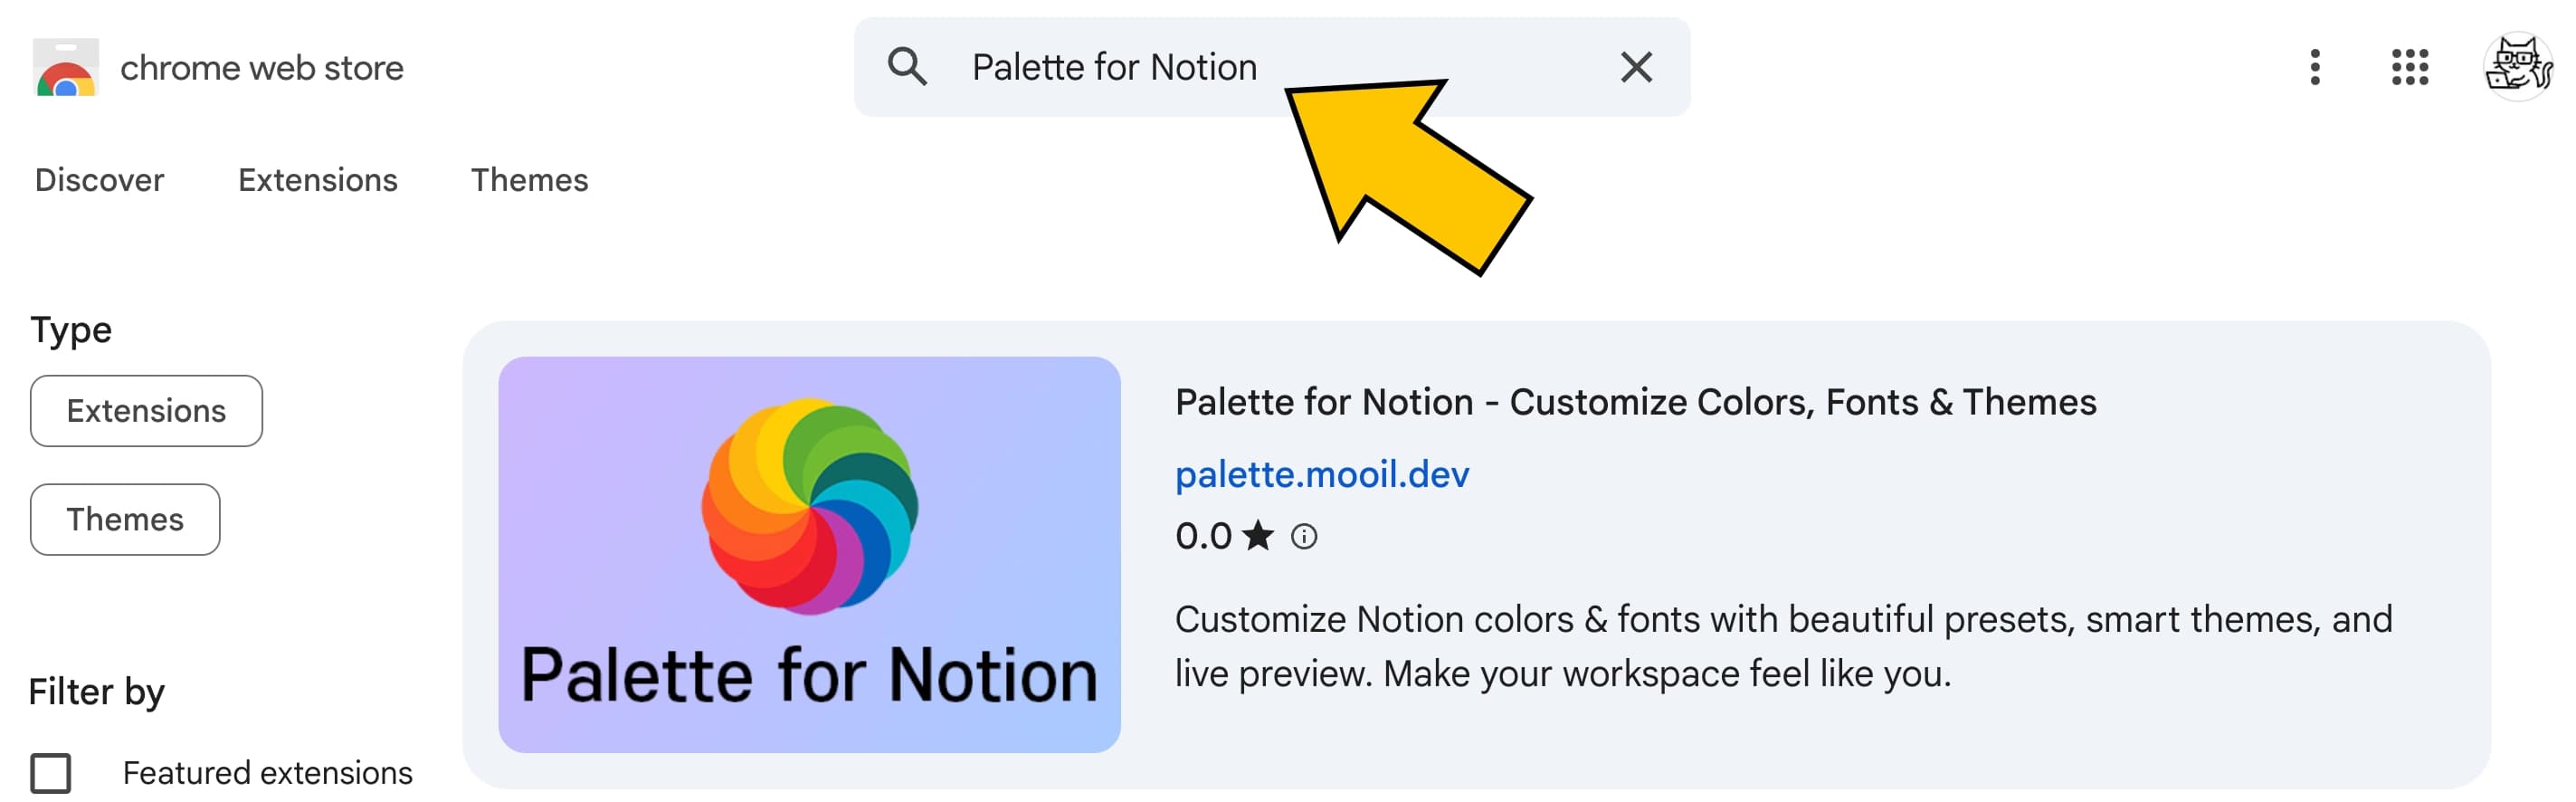This screenshot has width=2576, height=802.
Task: Open the rating info icon
Action: point(1305,537)
